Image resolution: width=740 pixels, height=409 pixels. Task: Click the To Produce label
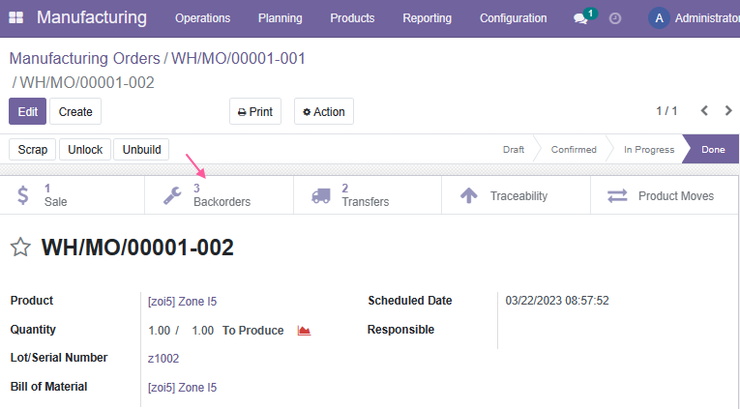(x=253, y=330)
